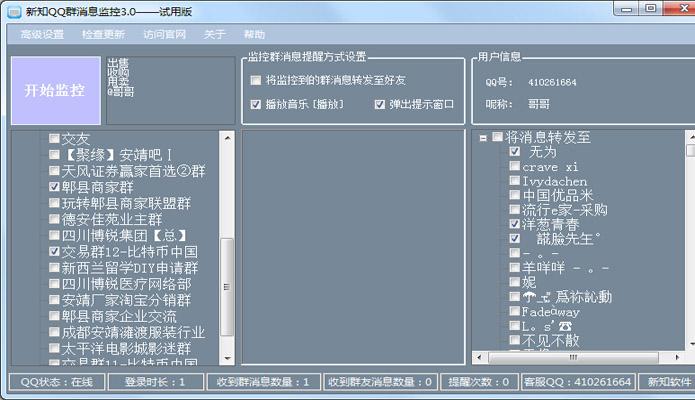Check the 天风证券赢家首选②群 group

click(54, 171)
